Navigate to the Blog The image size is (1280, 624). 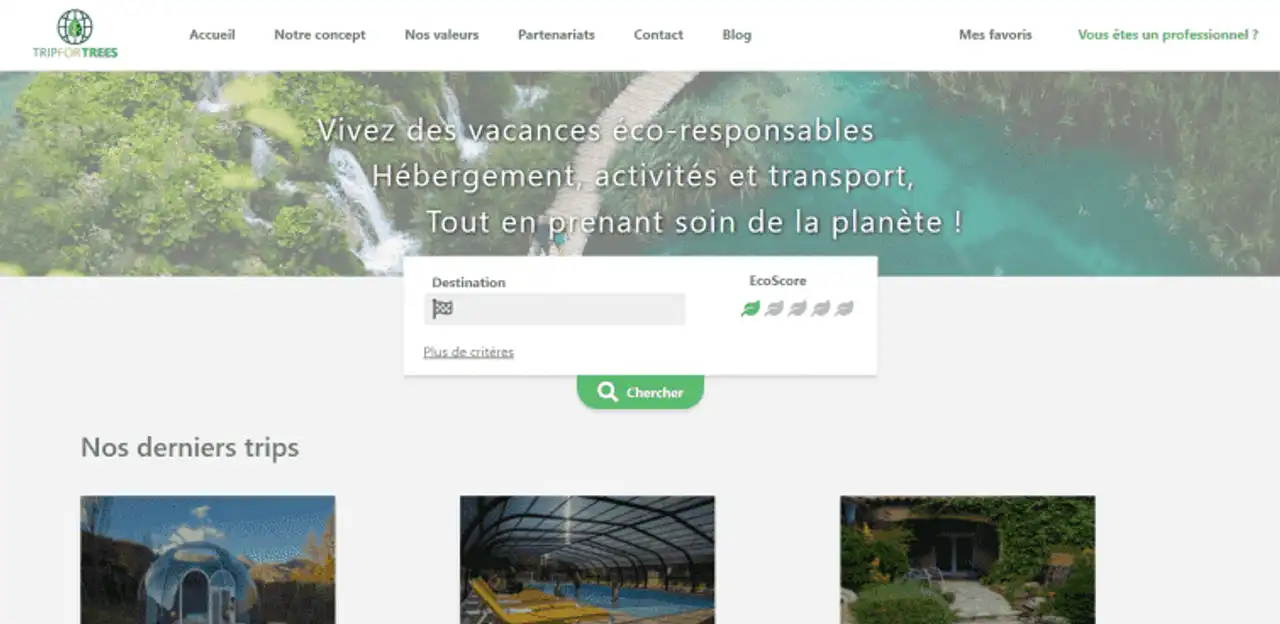(x=737, y=34)
